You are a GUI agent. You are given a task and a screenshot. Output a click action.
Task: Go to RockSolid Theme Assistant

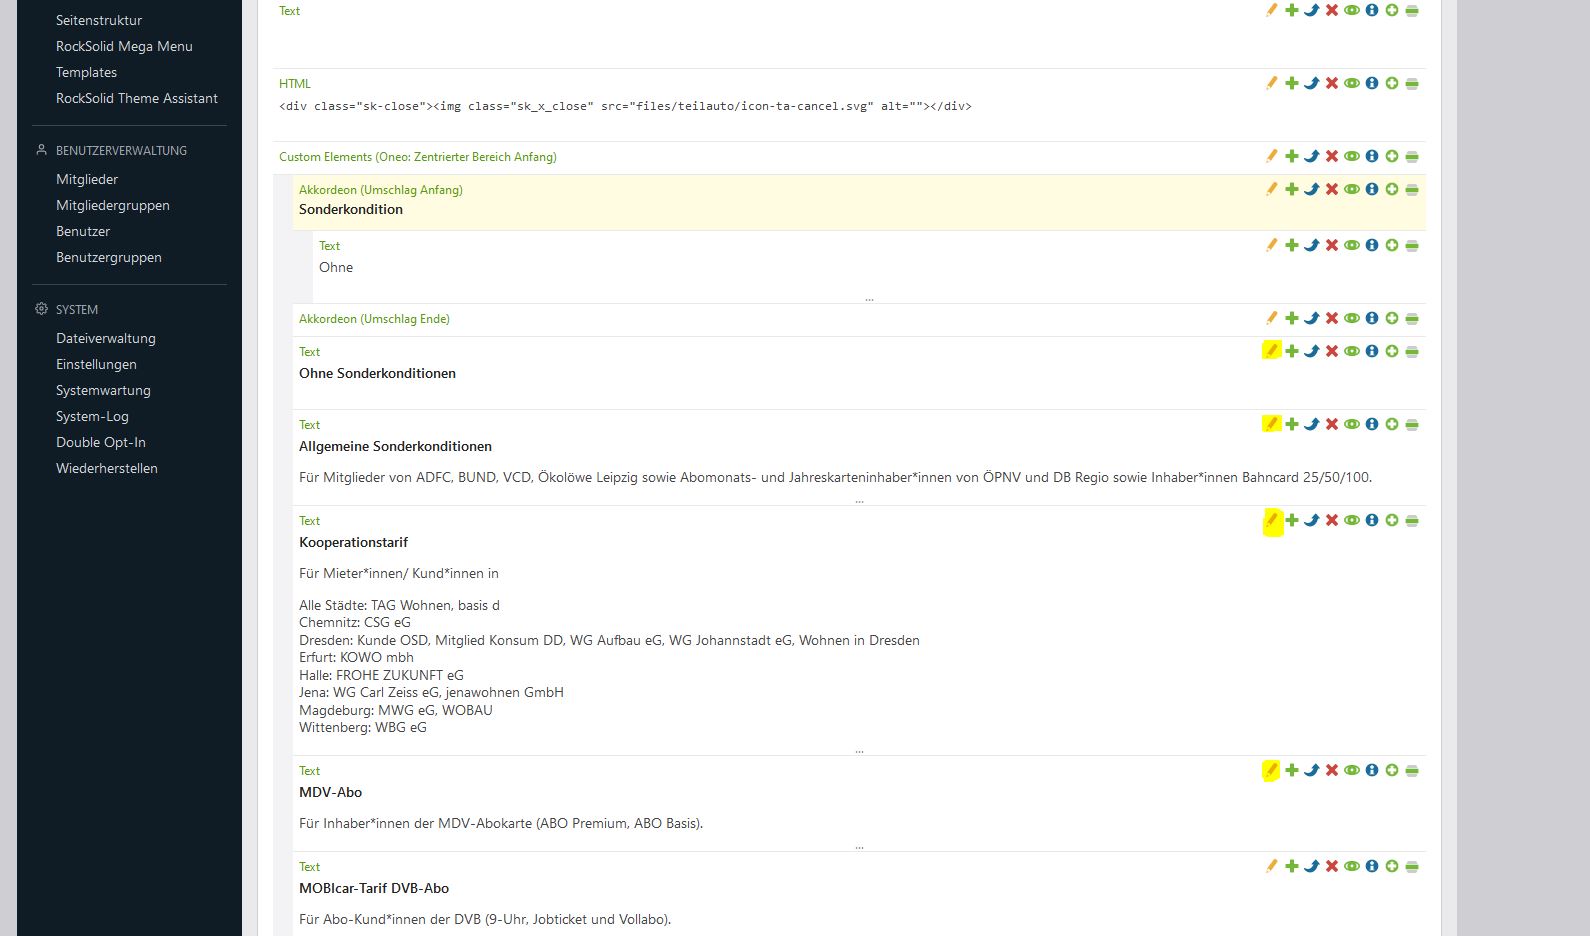[x=137, y=98]
